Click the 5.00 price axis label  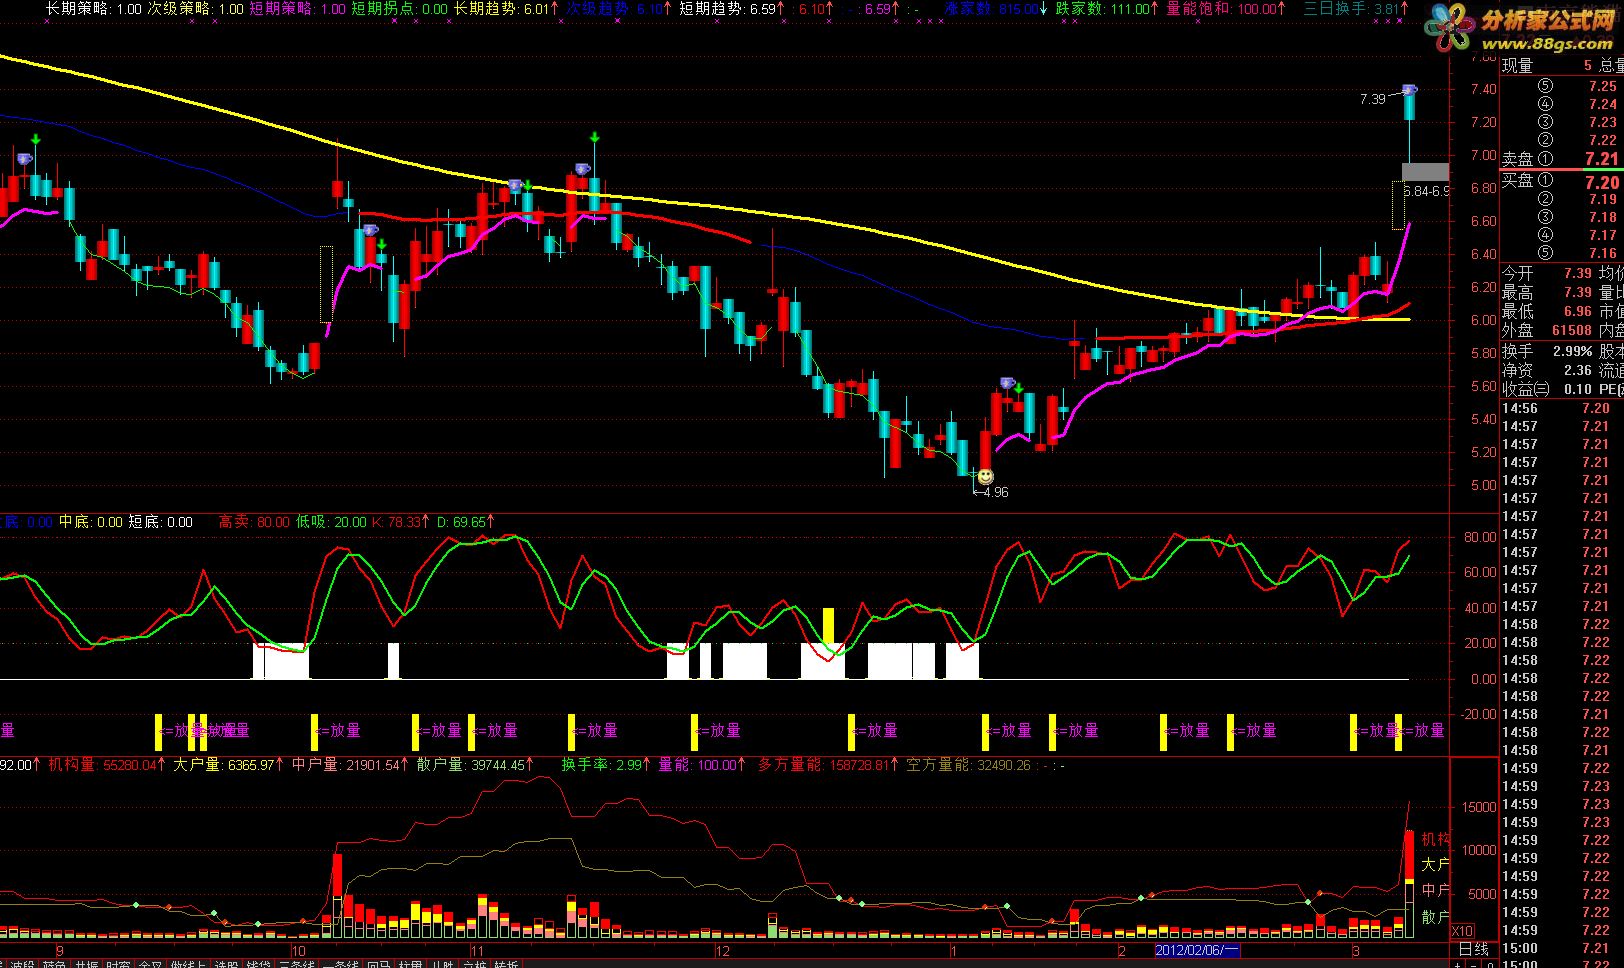(1484, 485)
